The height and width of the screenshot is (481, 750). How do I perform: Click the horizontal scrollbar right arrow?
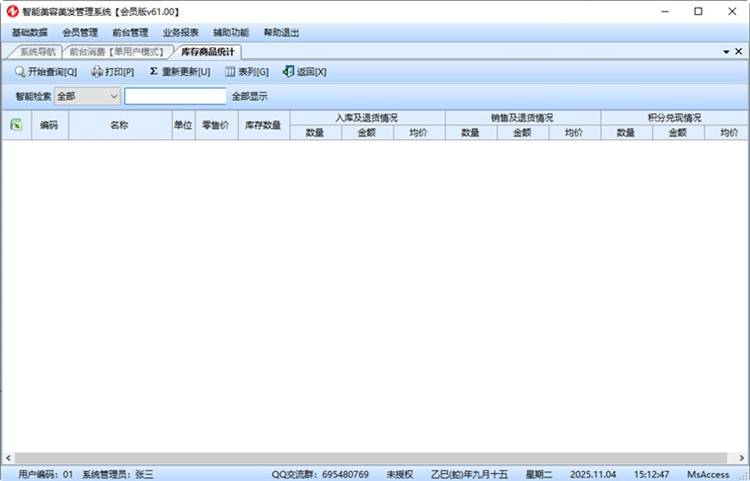click(742, 458)
